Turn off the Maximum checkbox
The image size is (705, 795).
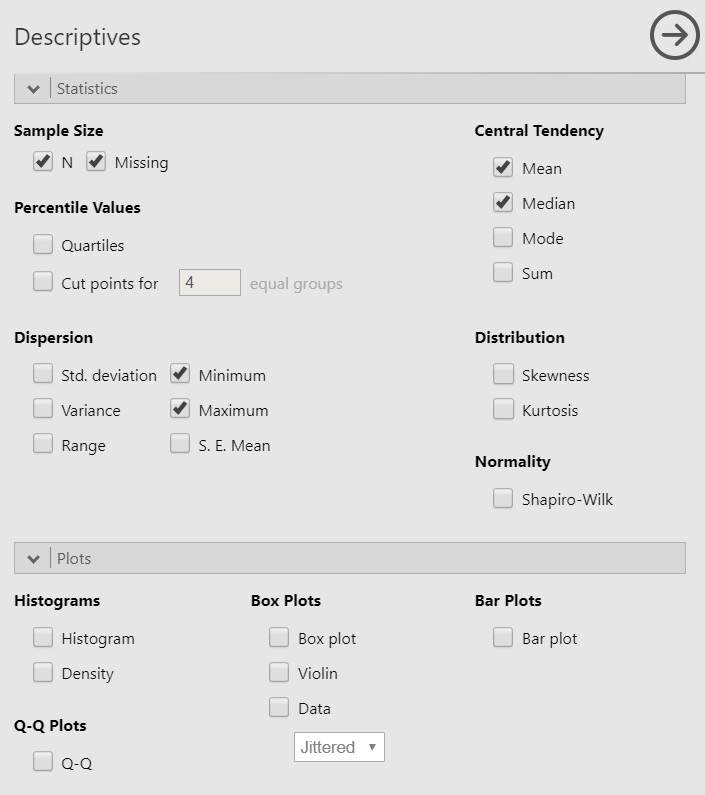[180, 409]
